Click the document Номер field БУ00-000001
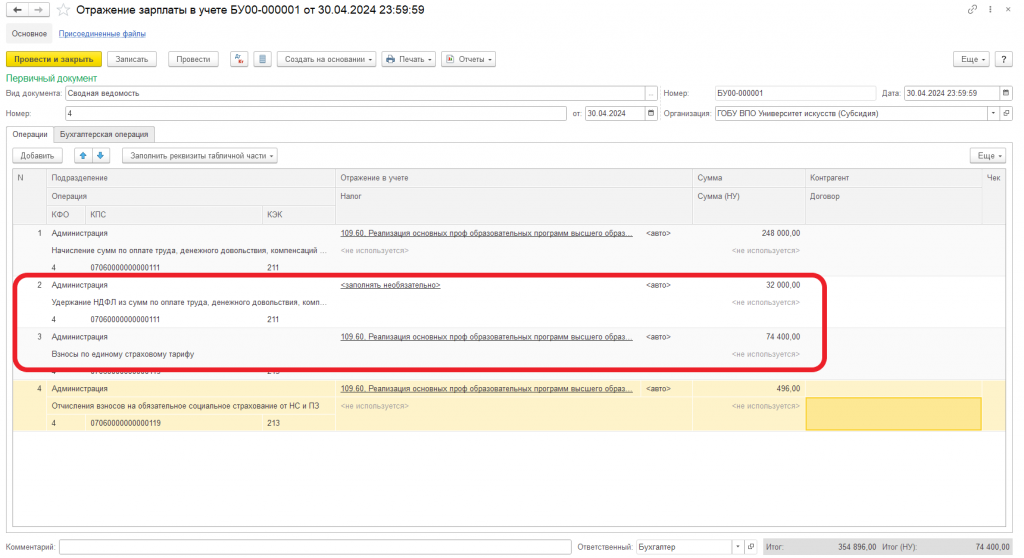The image size is (1024, 558). [794, 93]
